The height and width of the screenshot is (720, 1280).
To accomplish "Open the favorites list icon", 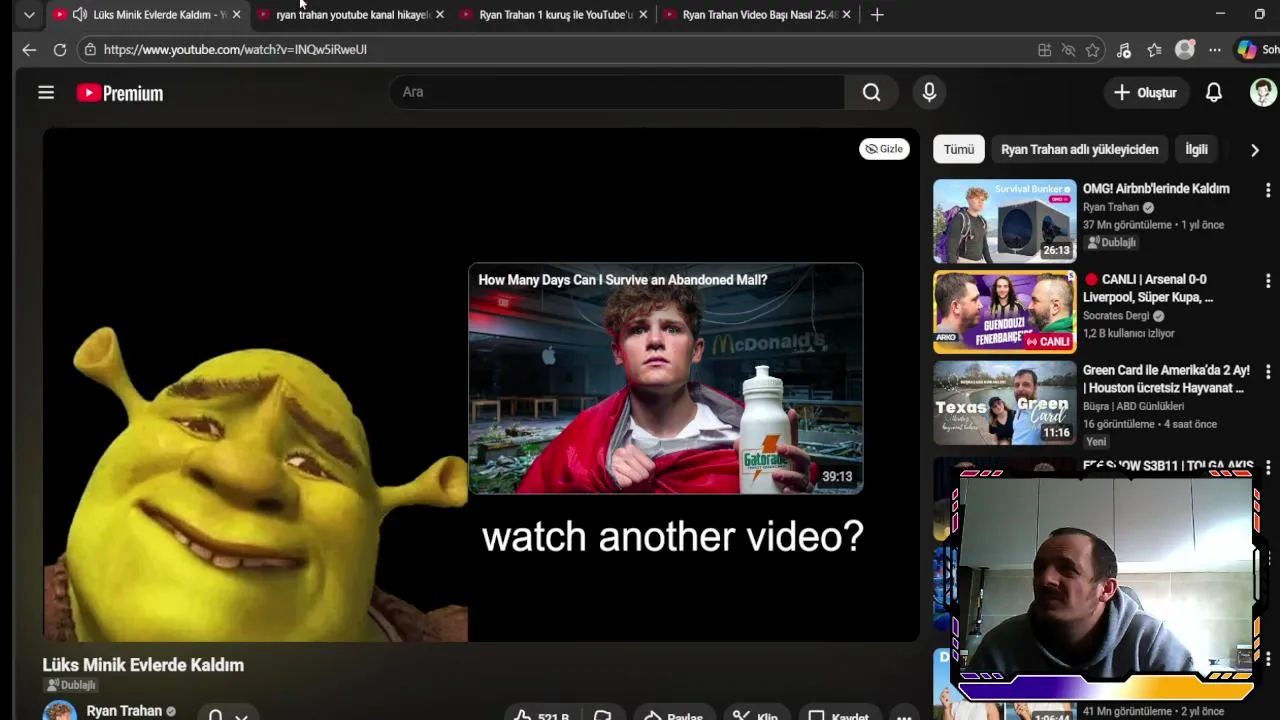I will tap(1154, 50).
